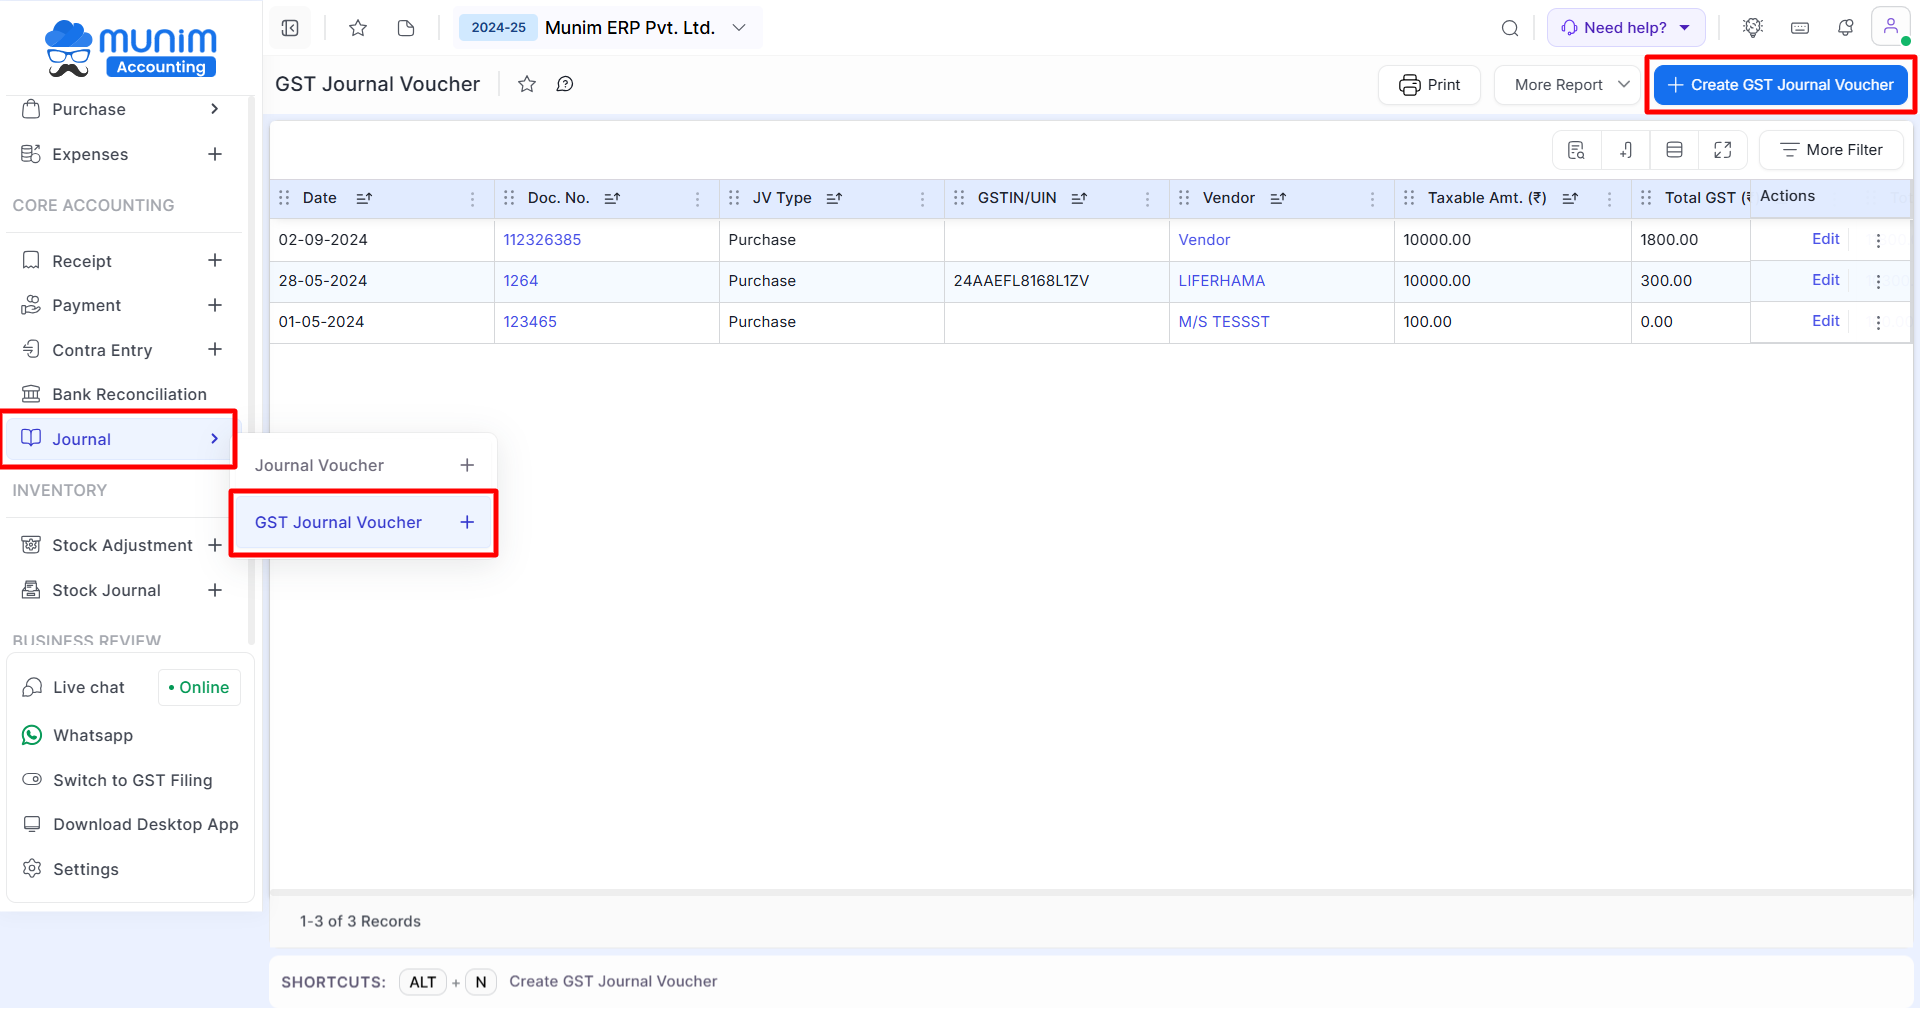1920x1010 pixels.
Task: Click the lightbulb ideas icon
Action: (1753, 28)
